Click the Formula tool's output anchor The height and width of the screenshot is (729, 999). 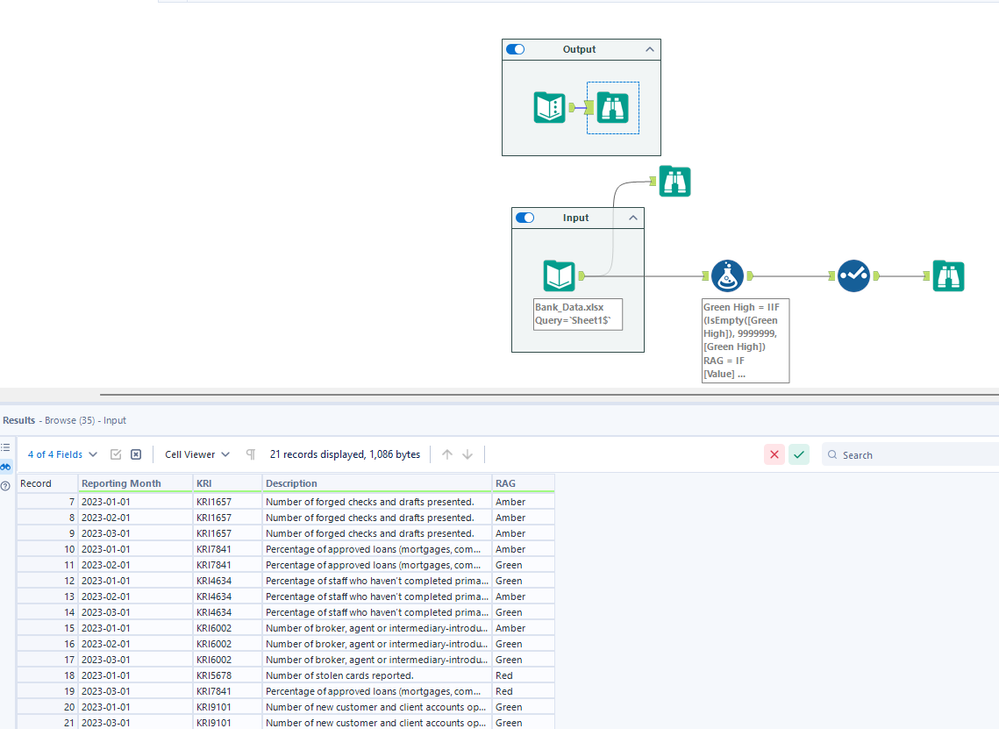(x=750, y=276)
